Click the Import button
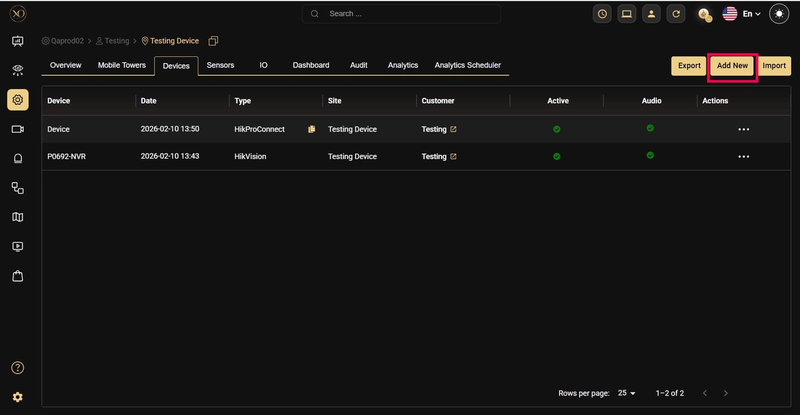The image size is (800, 415). [774, 66]
